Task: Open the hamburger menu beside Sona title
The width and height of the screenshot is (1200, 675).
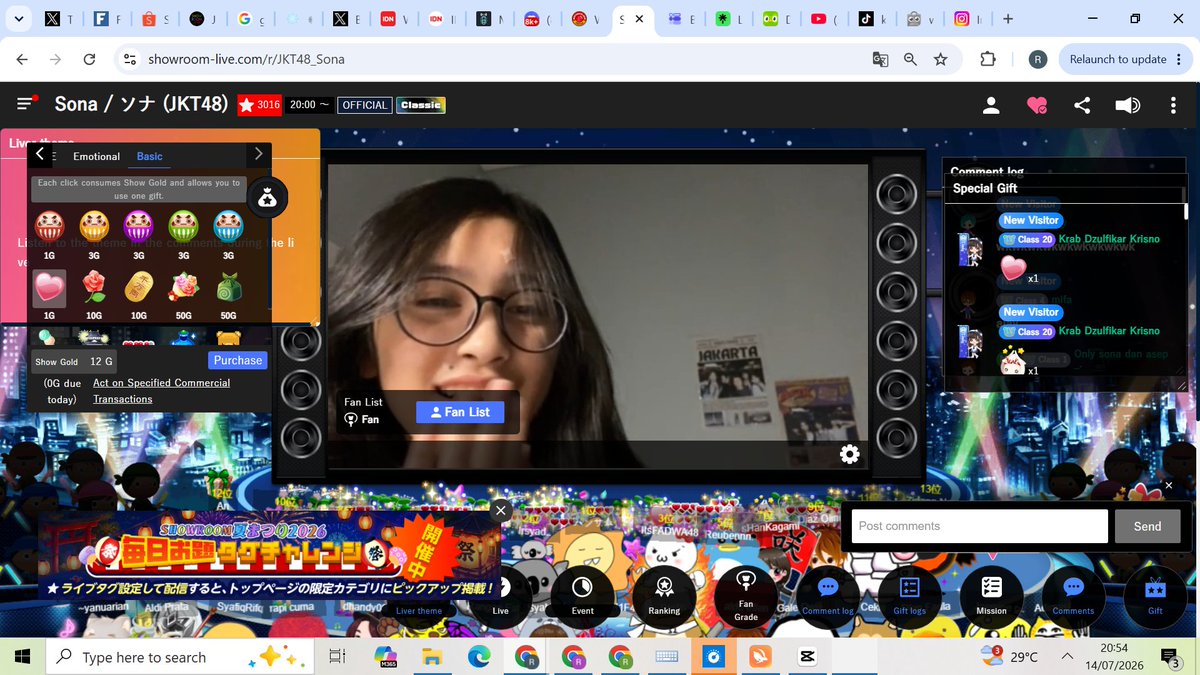Action: point(27,104)
